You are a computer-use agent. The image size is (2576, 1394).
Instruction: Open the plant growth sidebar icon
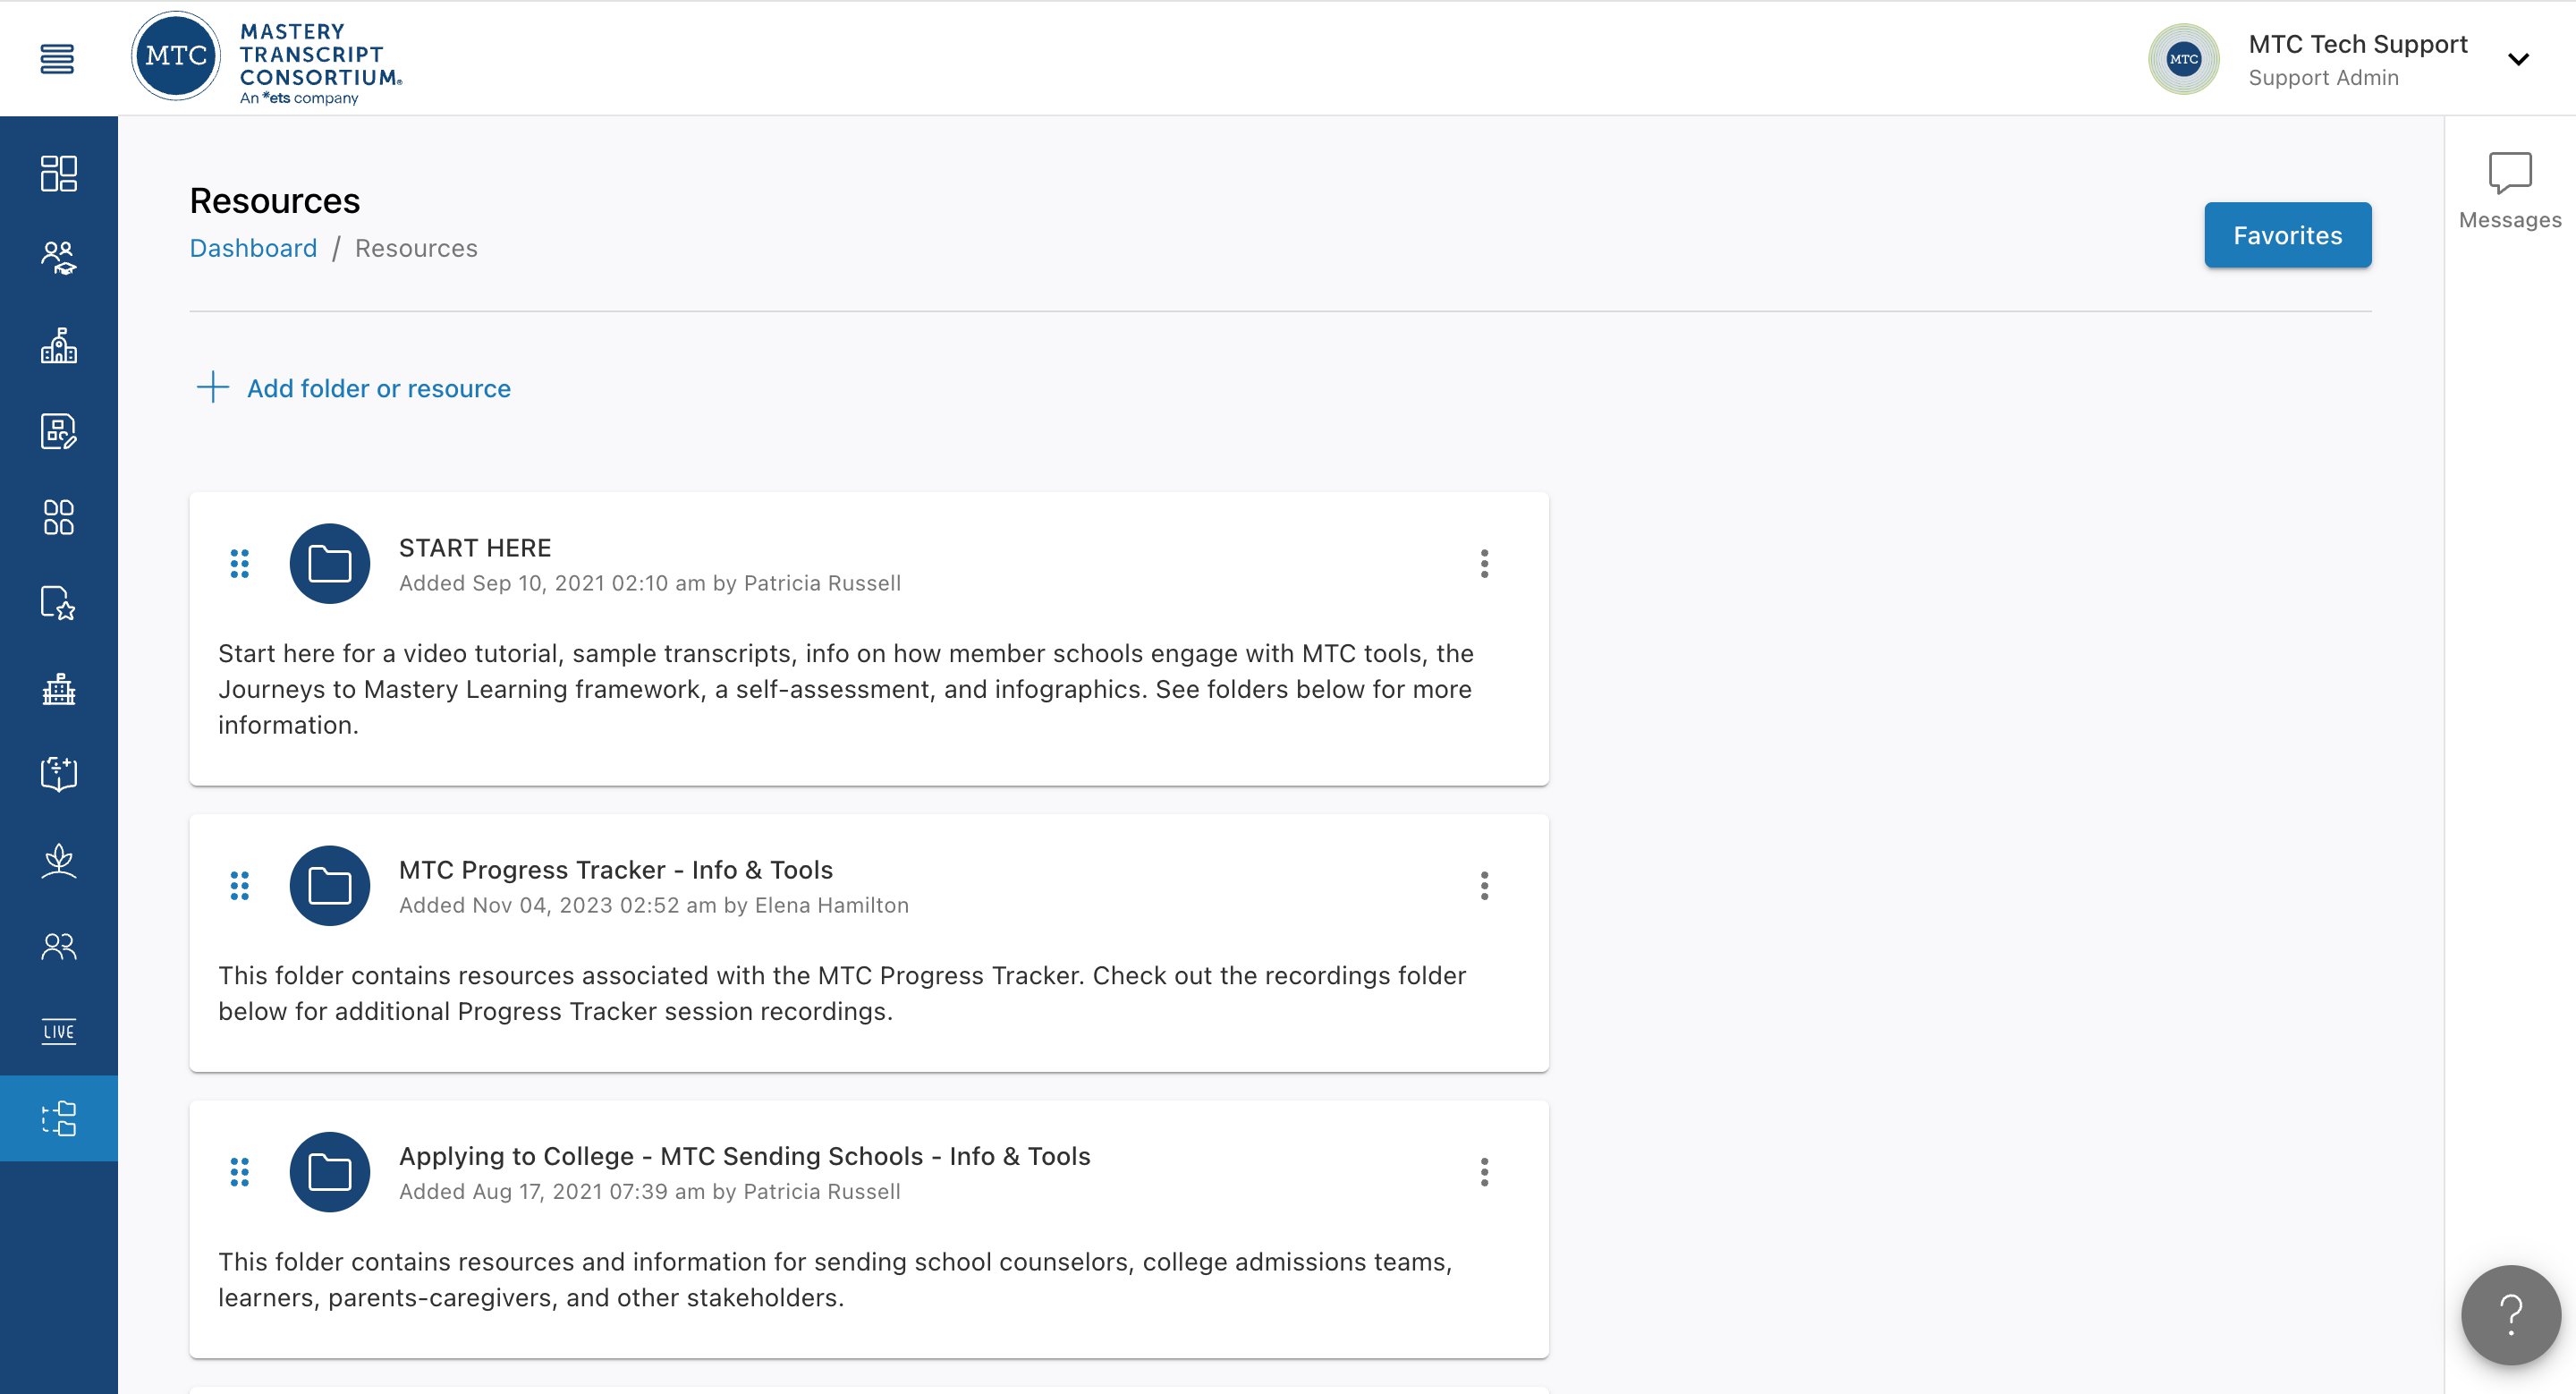click(59, 860)
